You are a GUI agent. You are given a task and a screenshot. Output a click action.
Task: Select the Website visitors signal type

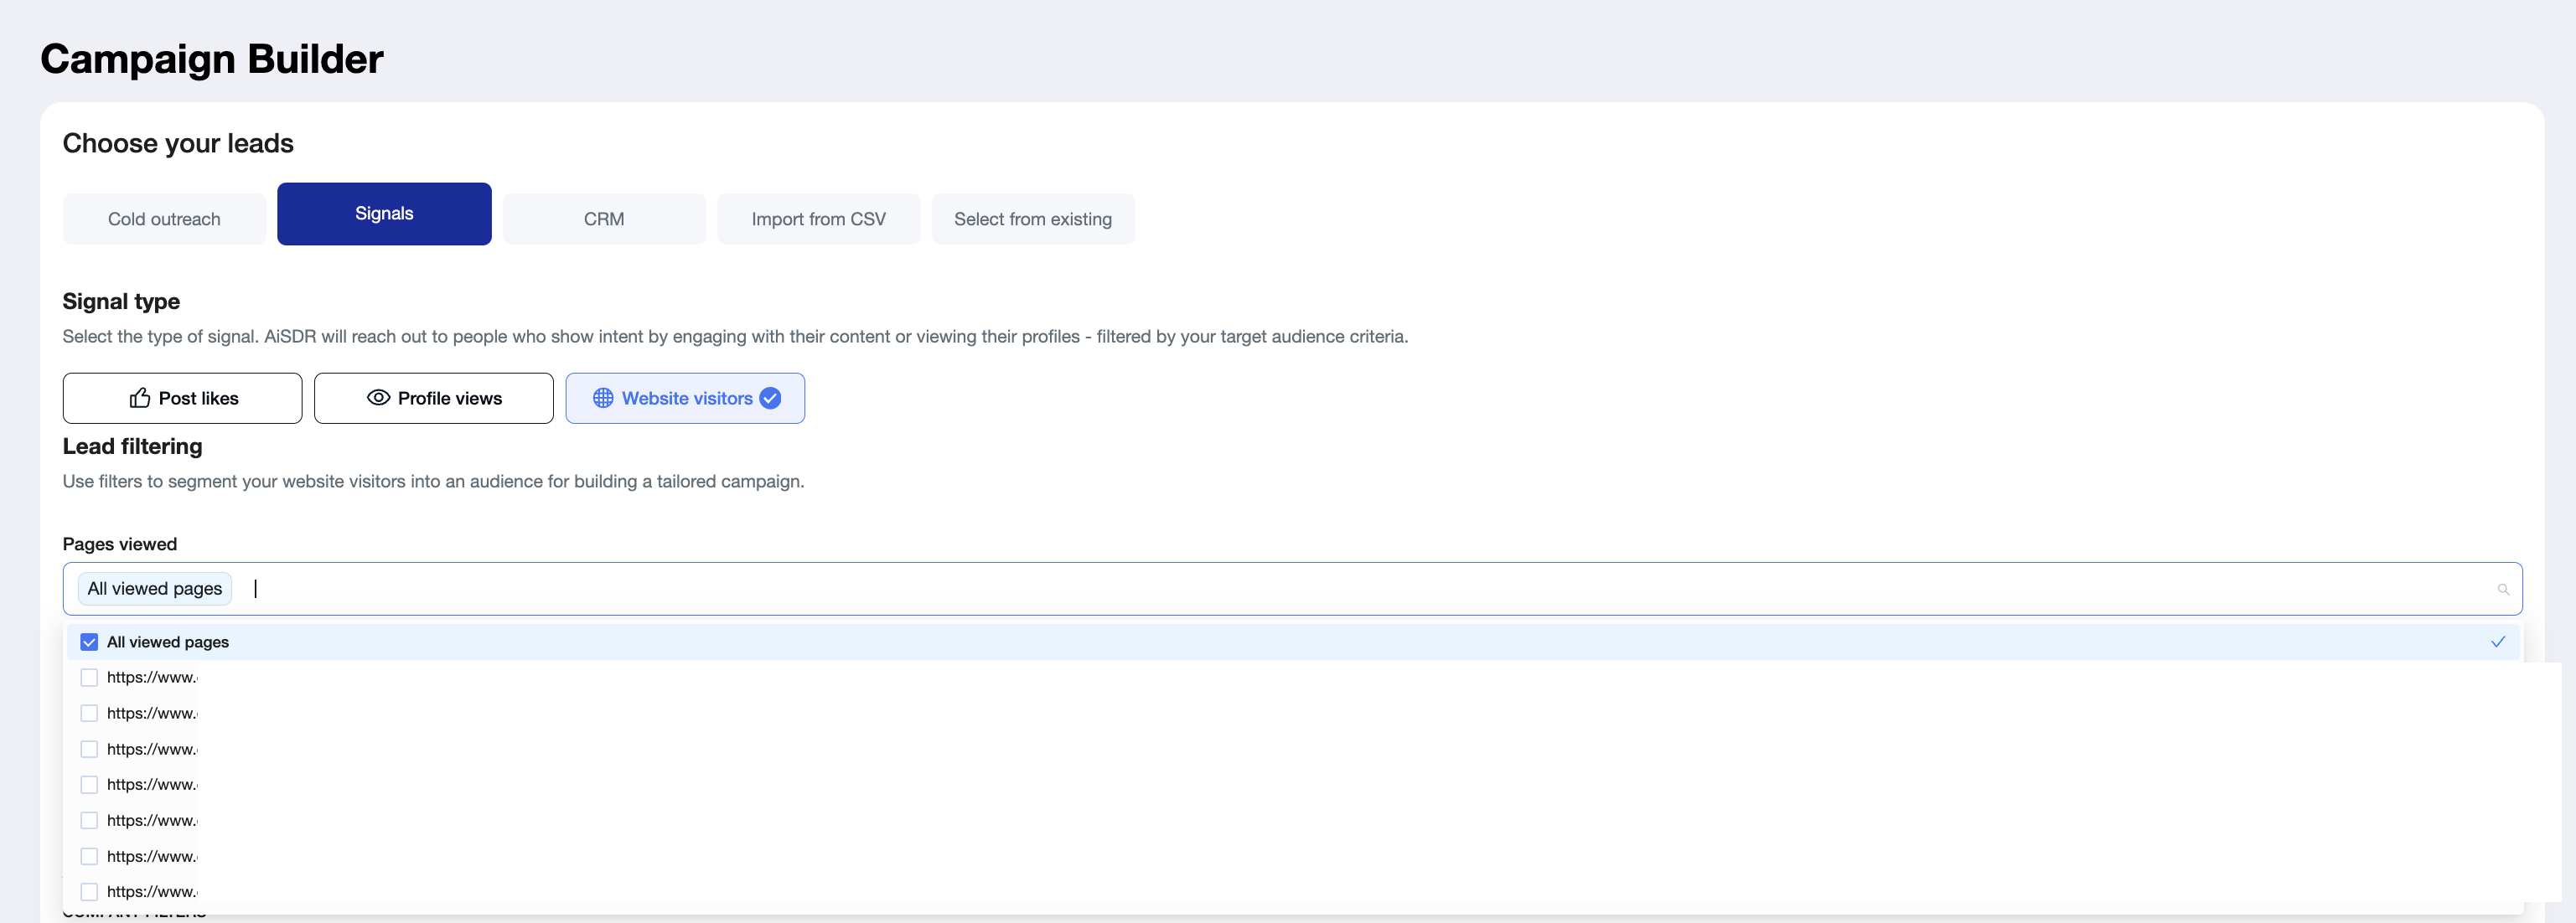coord(685,398)
